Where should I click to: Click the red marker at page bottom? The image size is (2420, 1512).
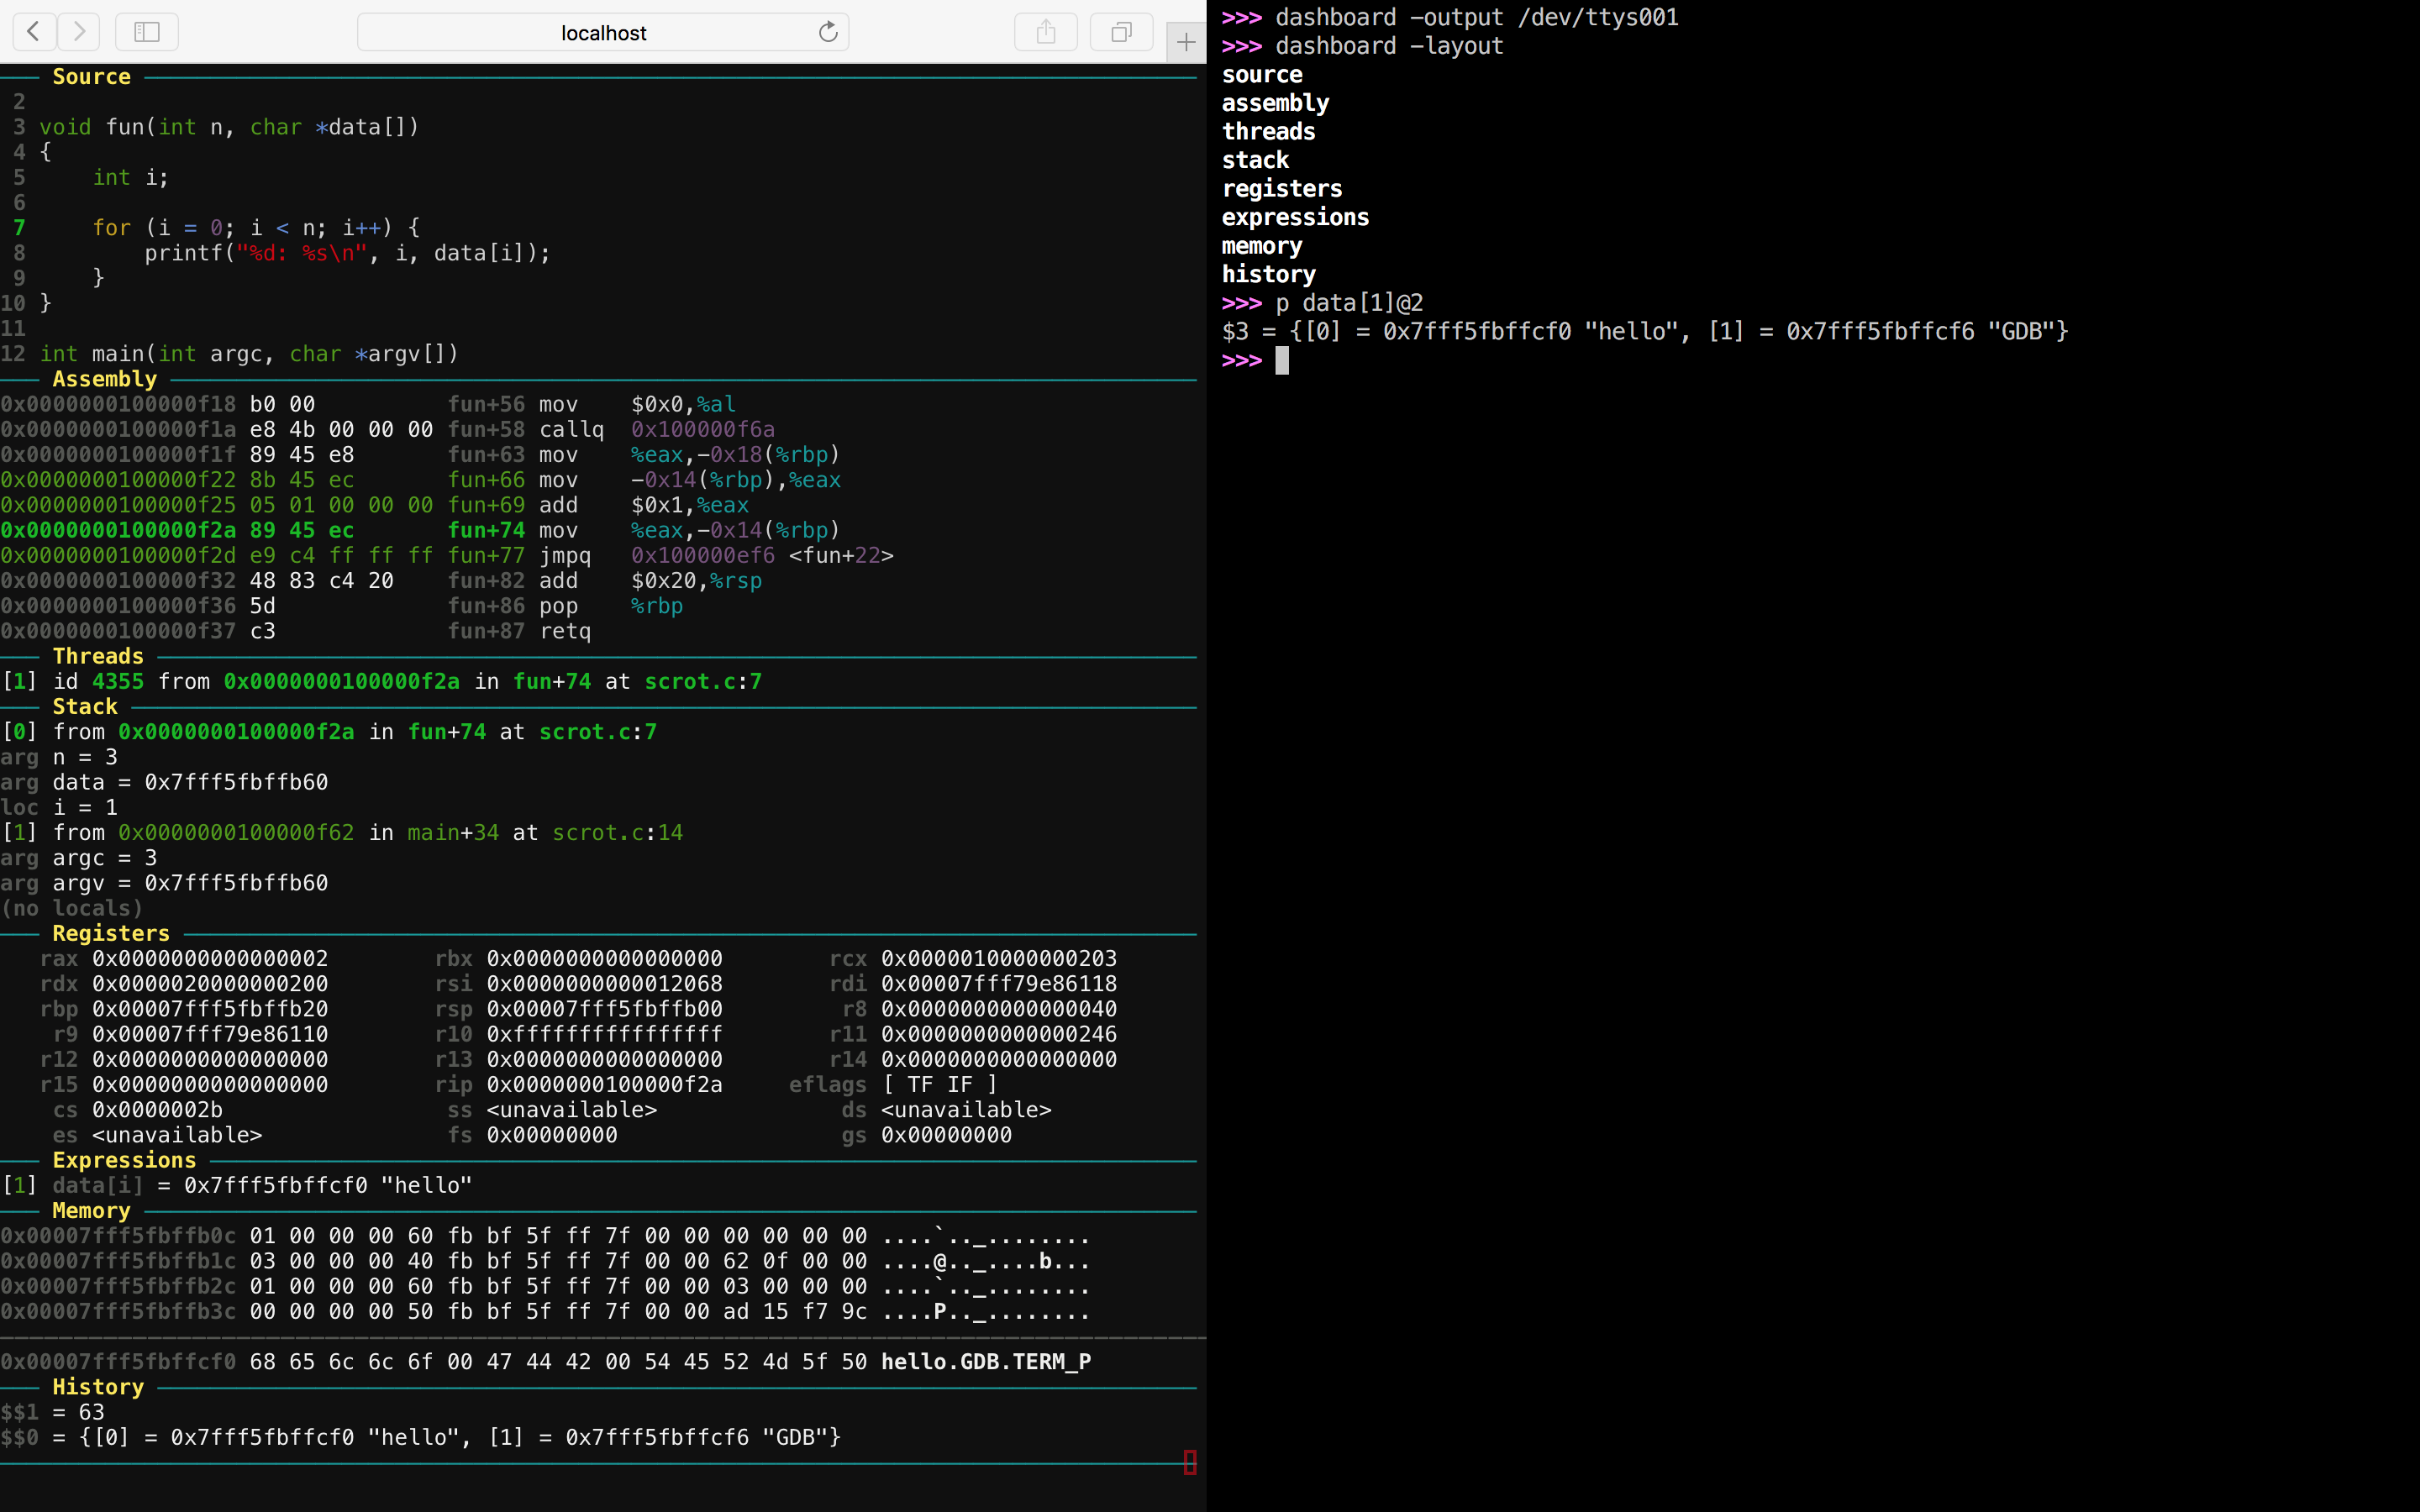pyautogui.click(x=1189, y=1462)
